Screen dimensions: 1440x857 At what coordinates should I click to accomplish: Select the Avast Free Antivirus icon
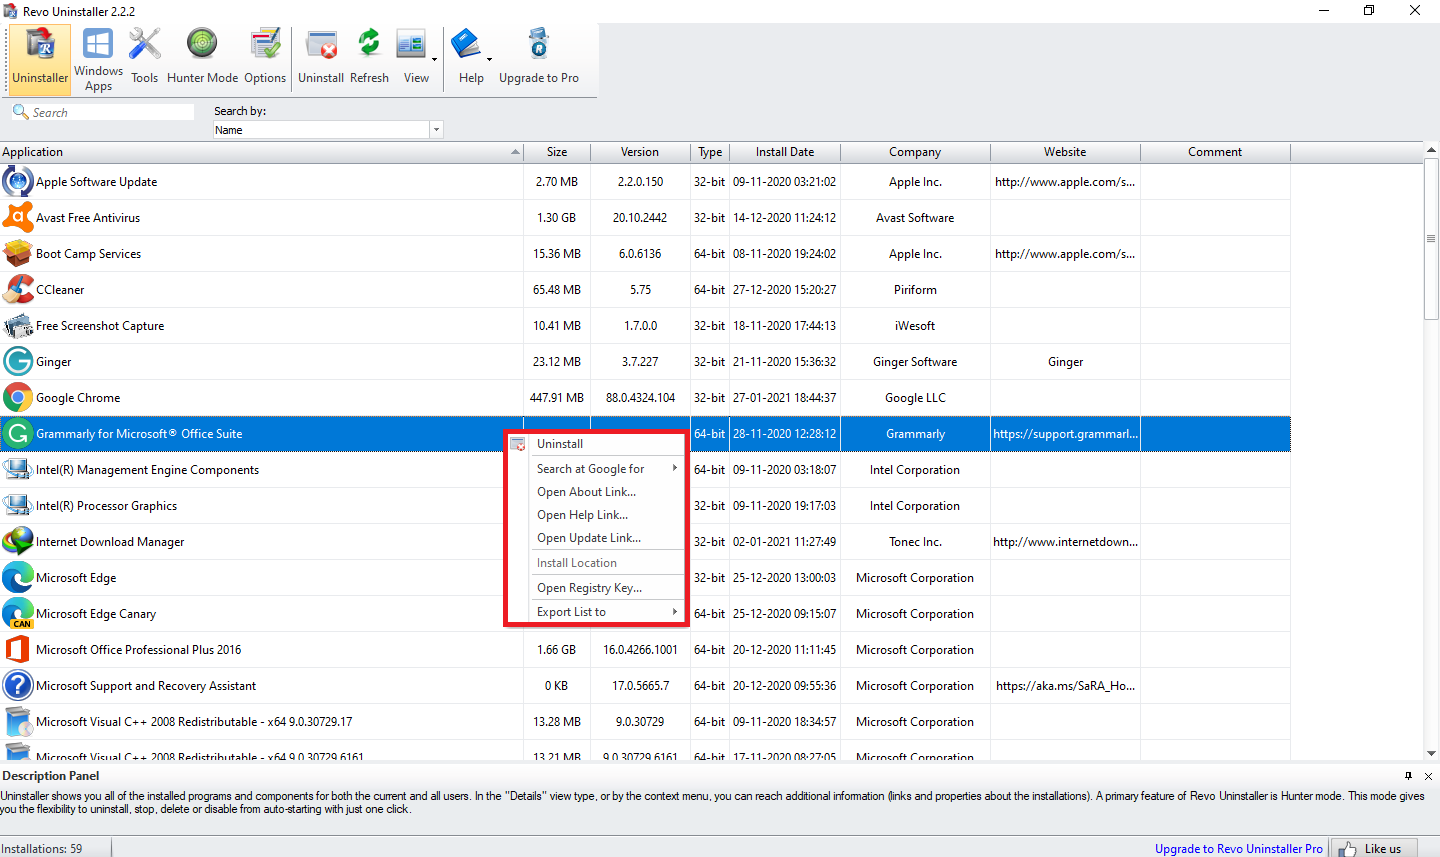pos(17,218)
